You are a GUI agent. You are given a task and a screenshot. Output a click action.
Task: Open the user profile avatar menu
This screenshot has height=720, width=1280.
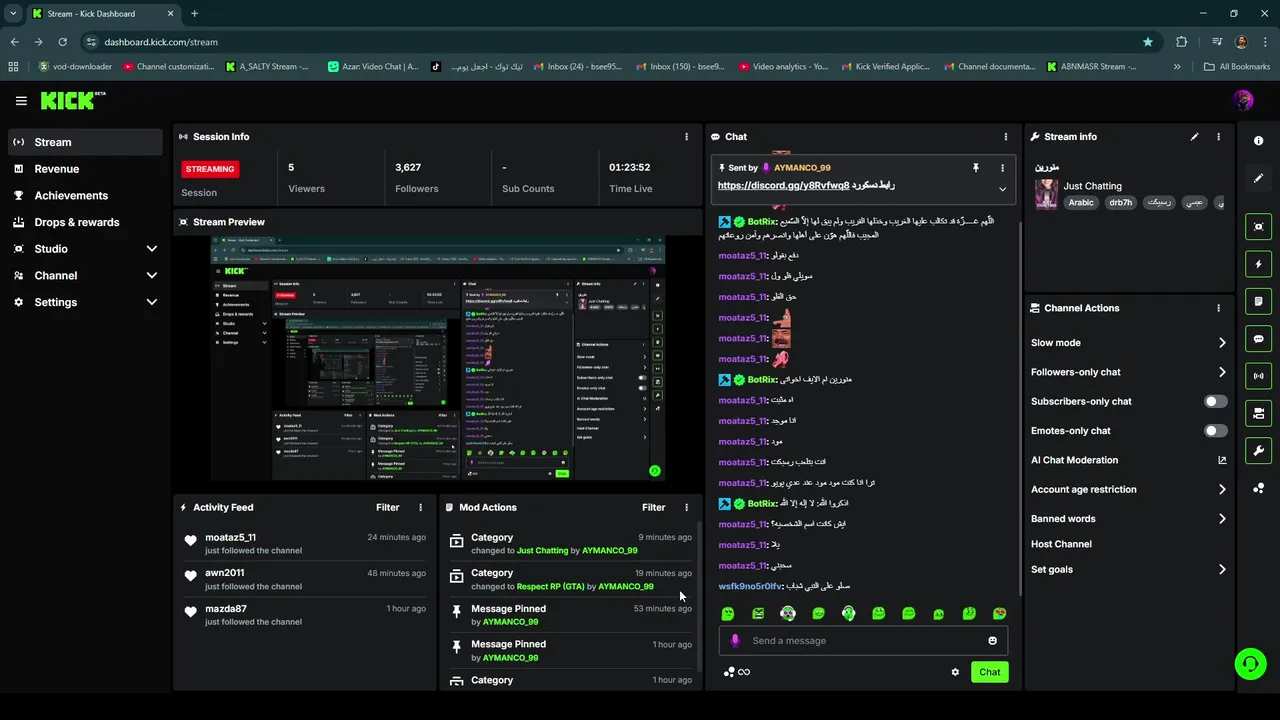click(1243, 100)
